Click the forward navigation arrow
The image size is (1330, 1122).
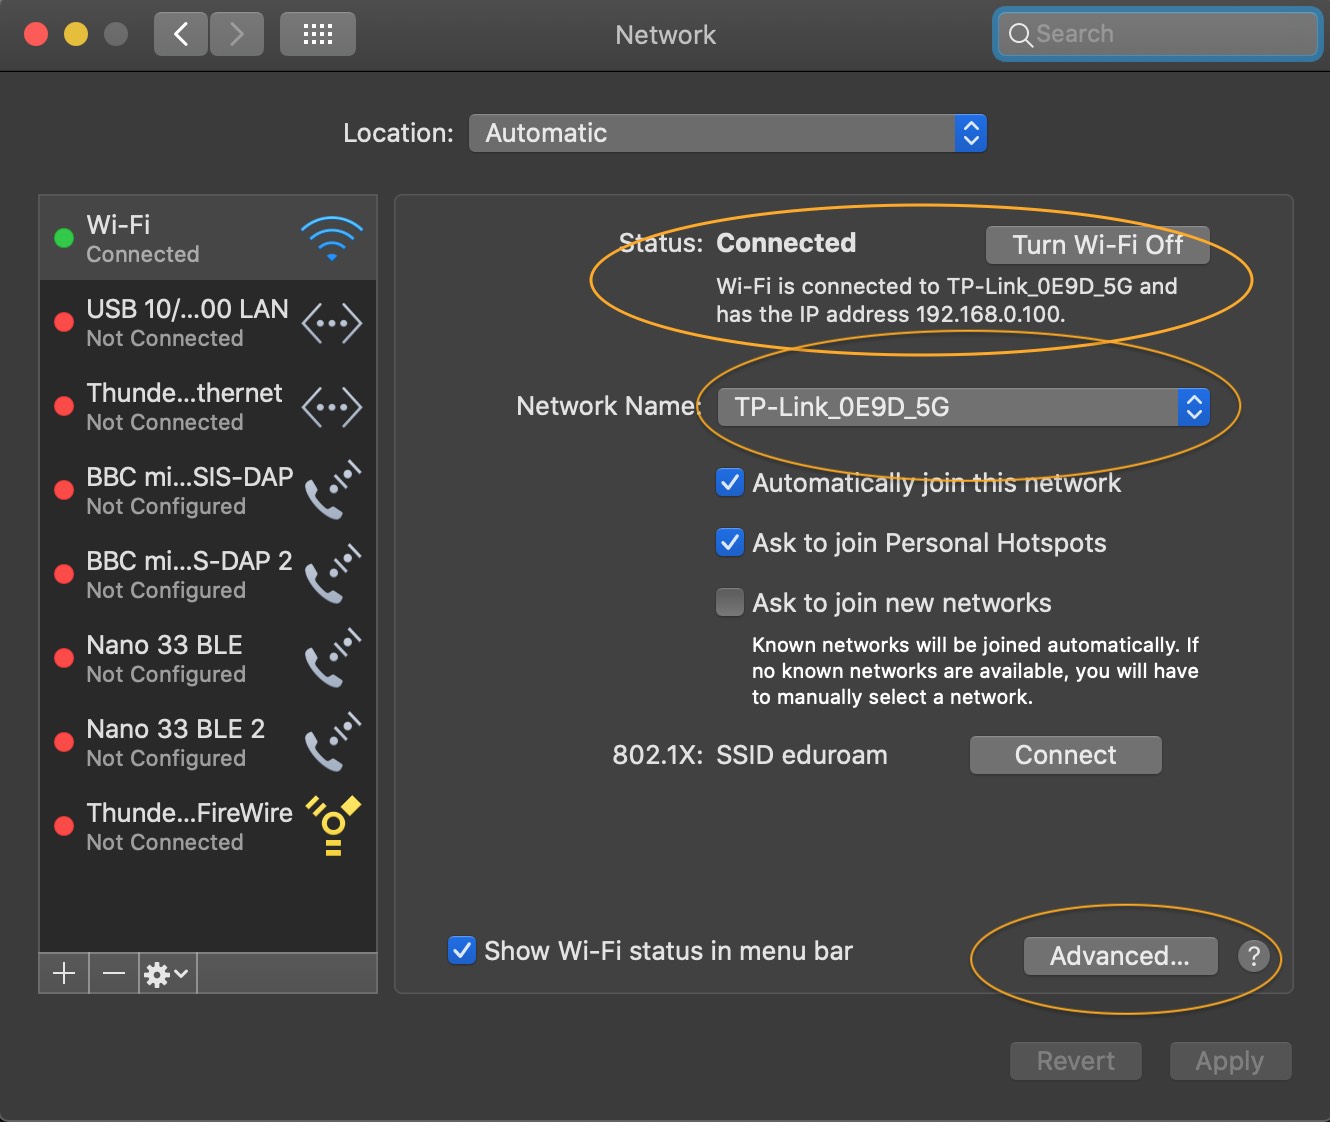click(x=237, y=34)
